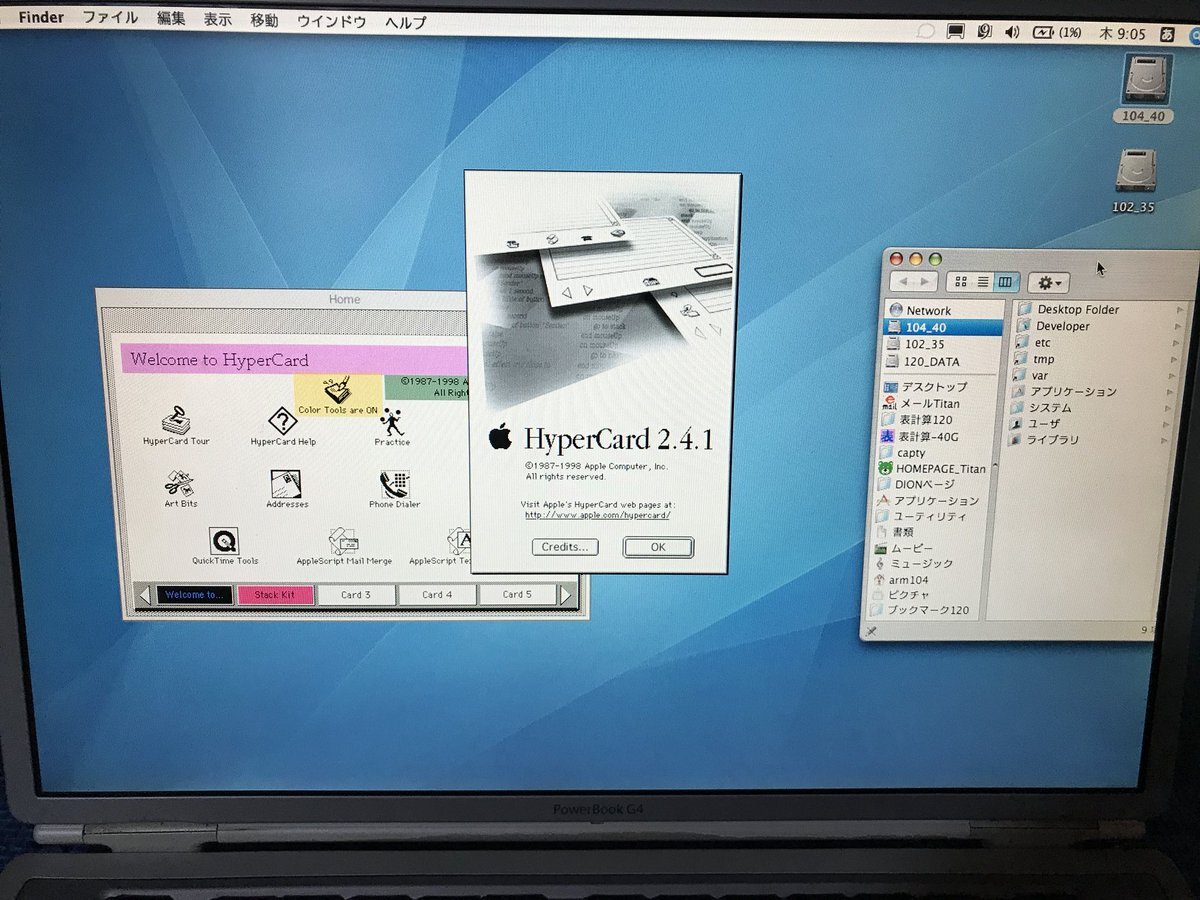Viewport: 1200px width, 900px height.
Task: Open the 移動 menu
Action: [264, 20]
